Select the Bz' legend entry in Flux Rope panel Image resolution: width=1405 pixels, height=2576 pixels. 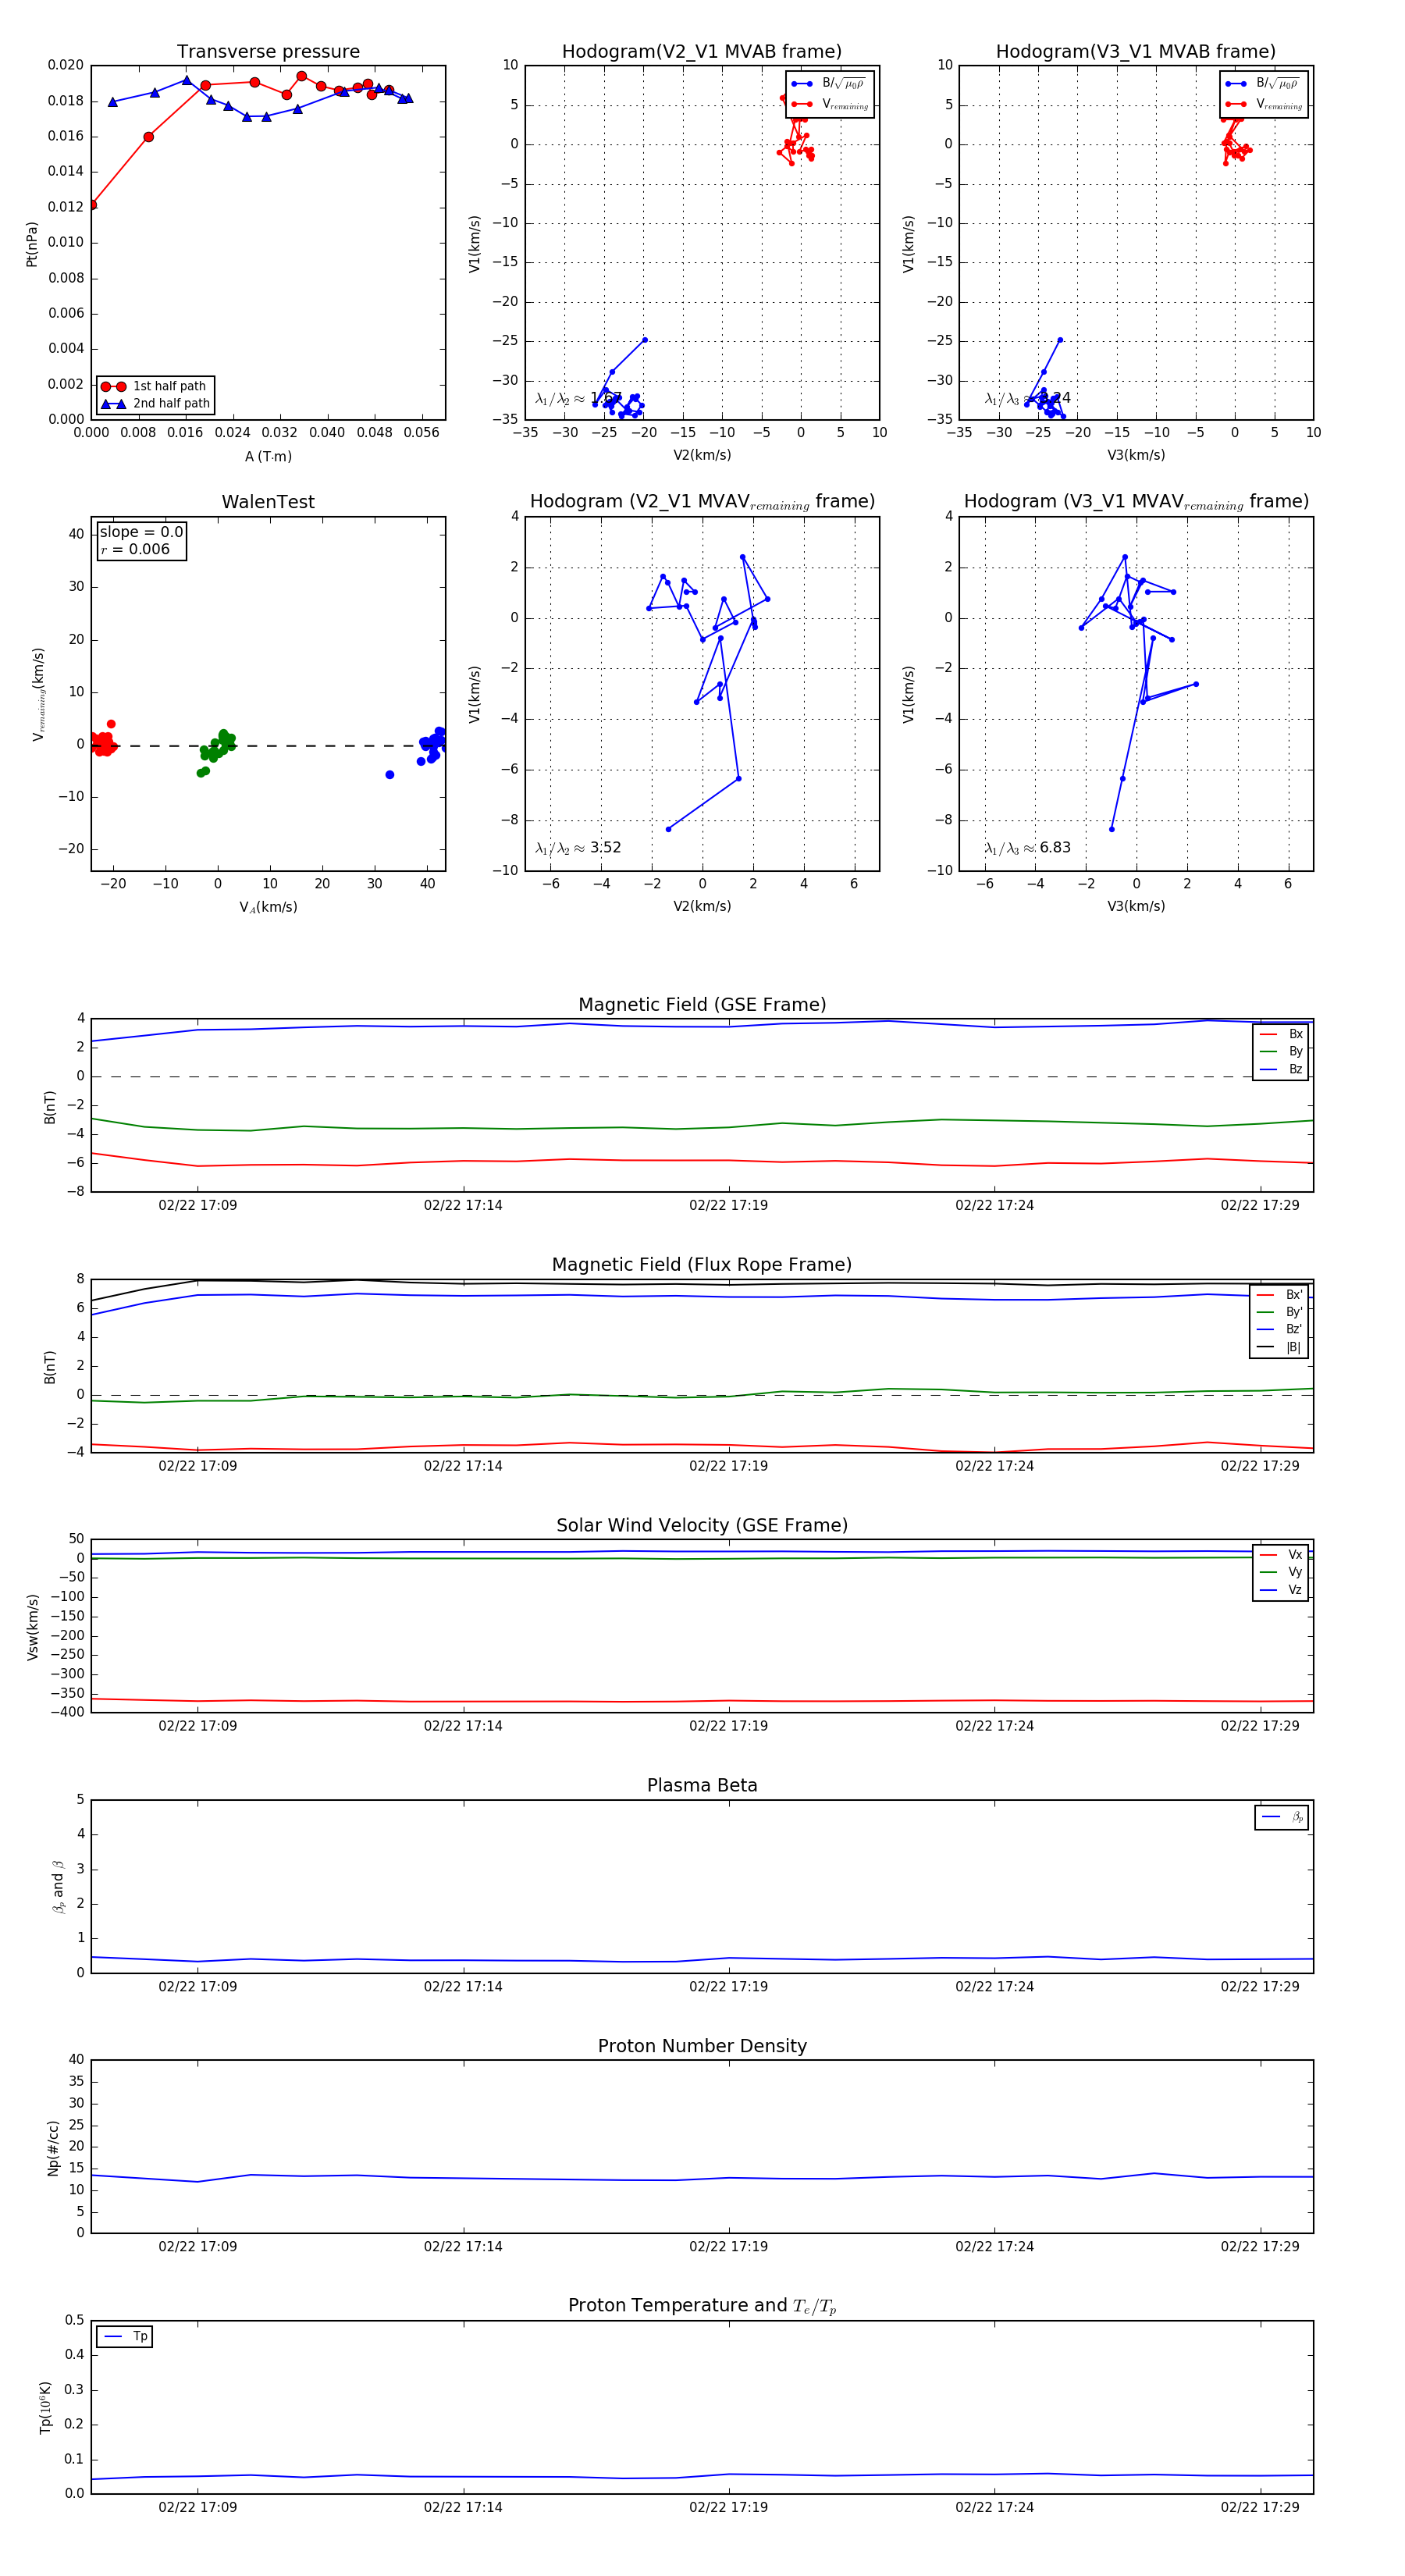click(x=1280, y=1329)
